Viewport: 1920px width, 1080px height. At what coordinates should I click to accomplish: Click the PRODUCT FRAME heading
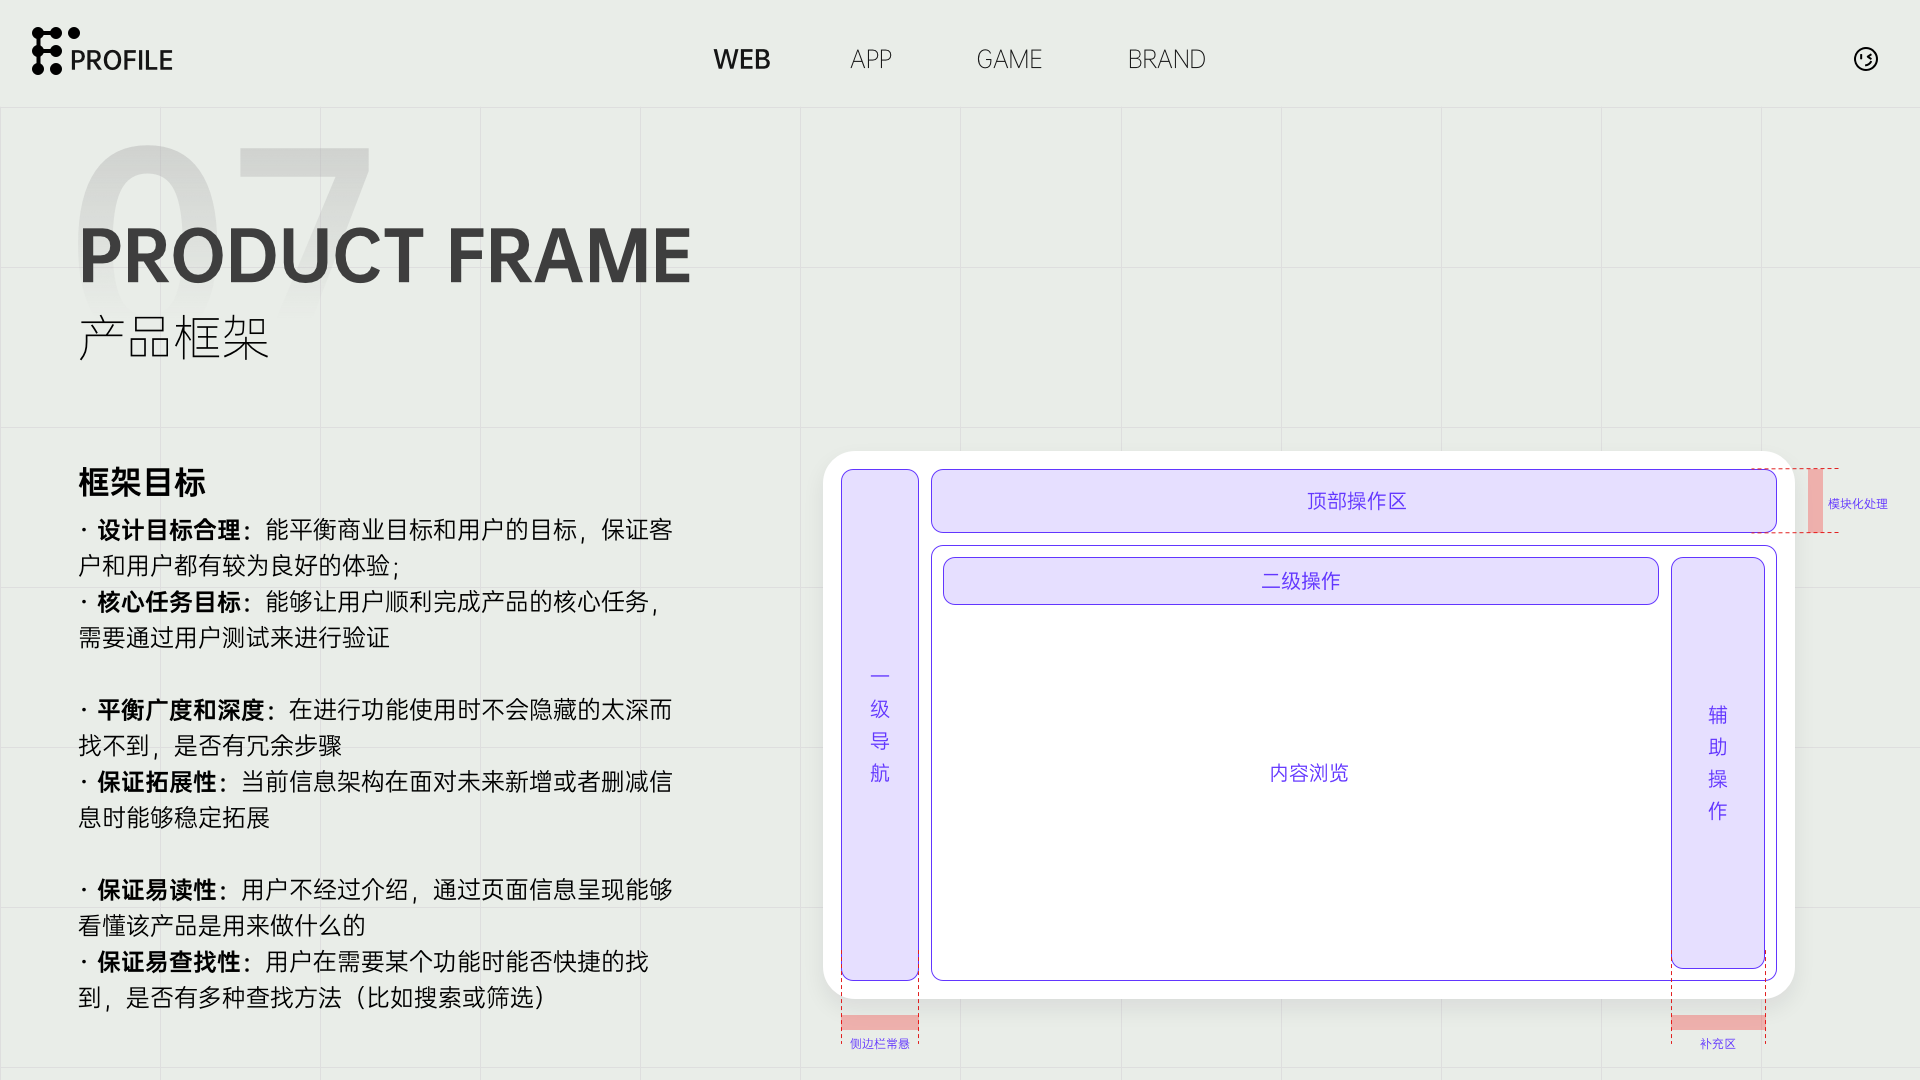385,256
